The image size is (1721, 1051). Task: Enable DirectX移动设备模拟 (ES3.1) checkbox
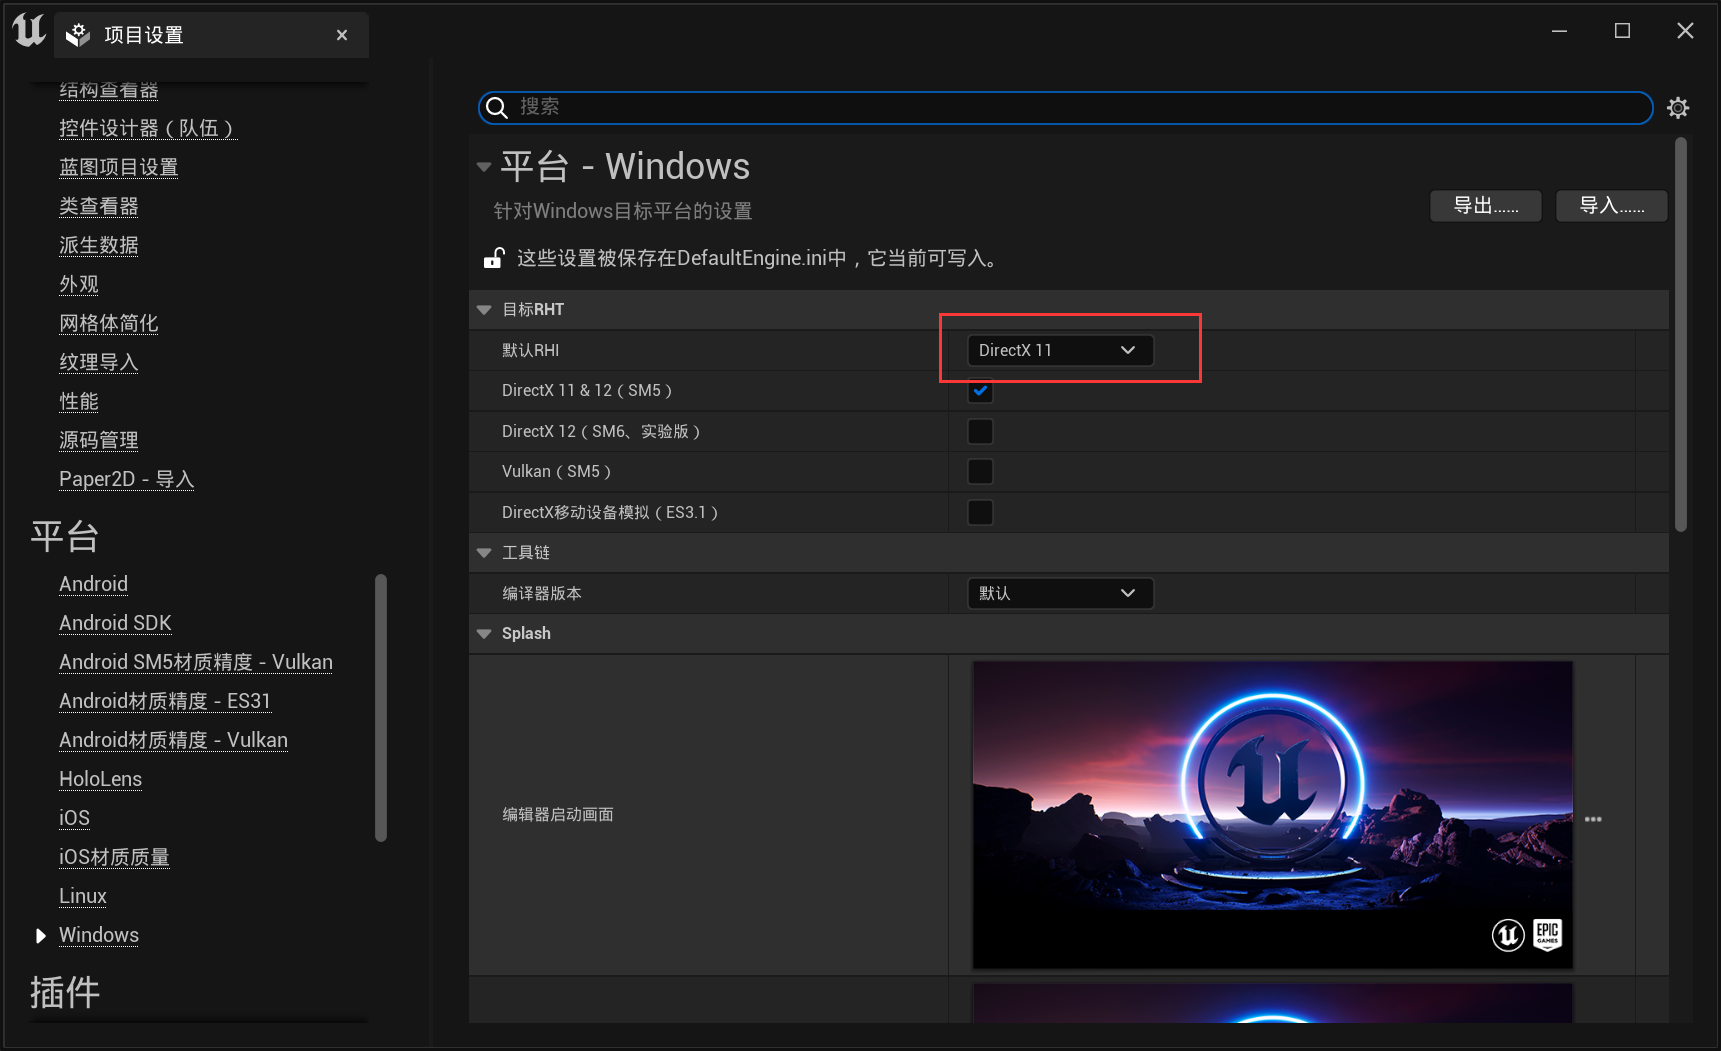pyautogui.click(x=980, y=512)
